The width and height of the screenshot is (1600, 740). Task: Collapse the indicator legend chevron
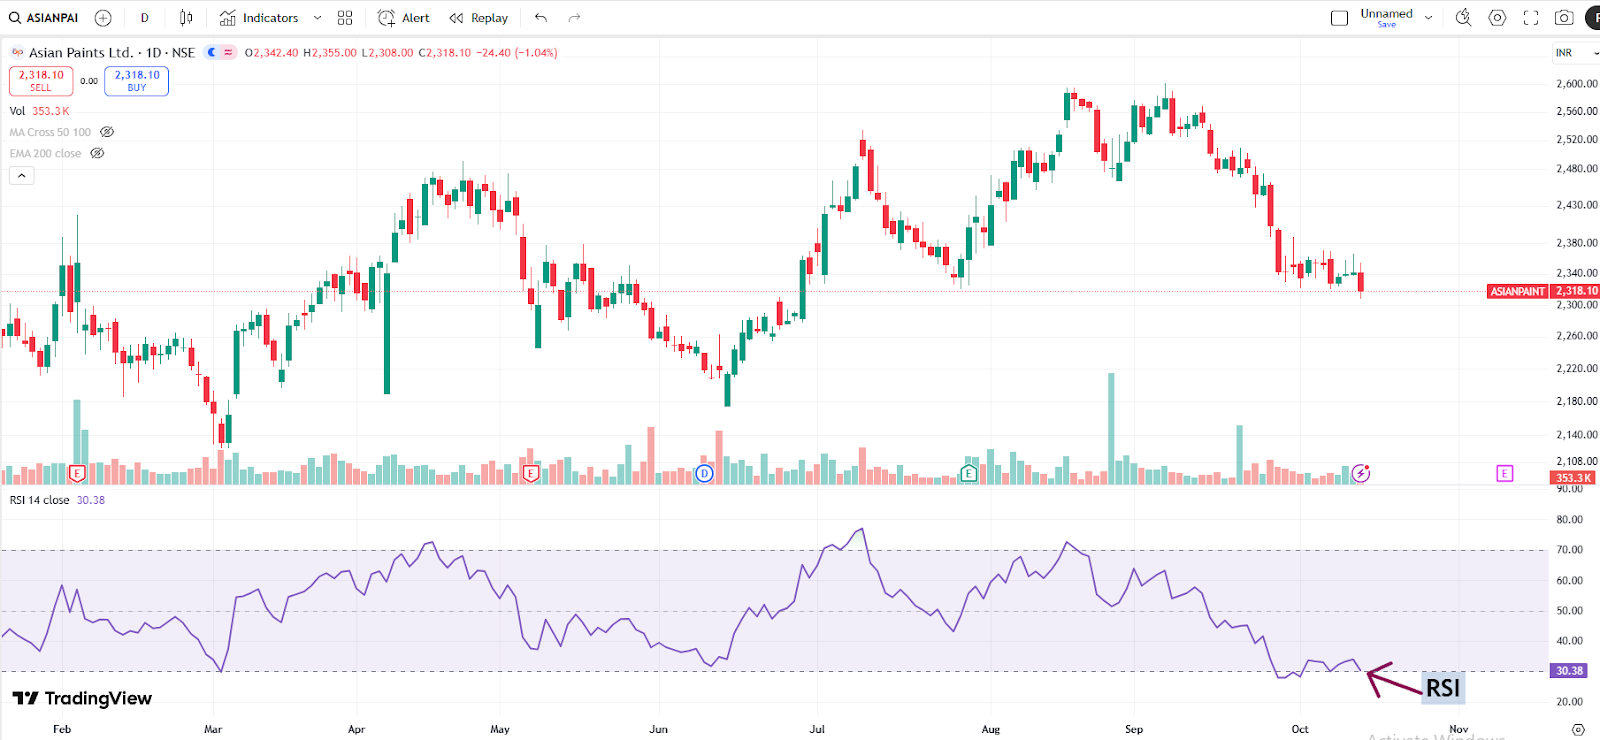(x=22, y=176)
